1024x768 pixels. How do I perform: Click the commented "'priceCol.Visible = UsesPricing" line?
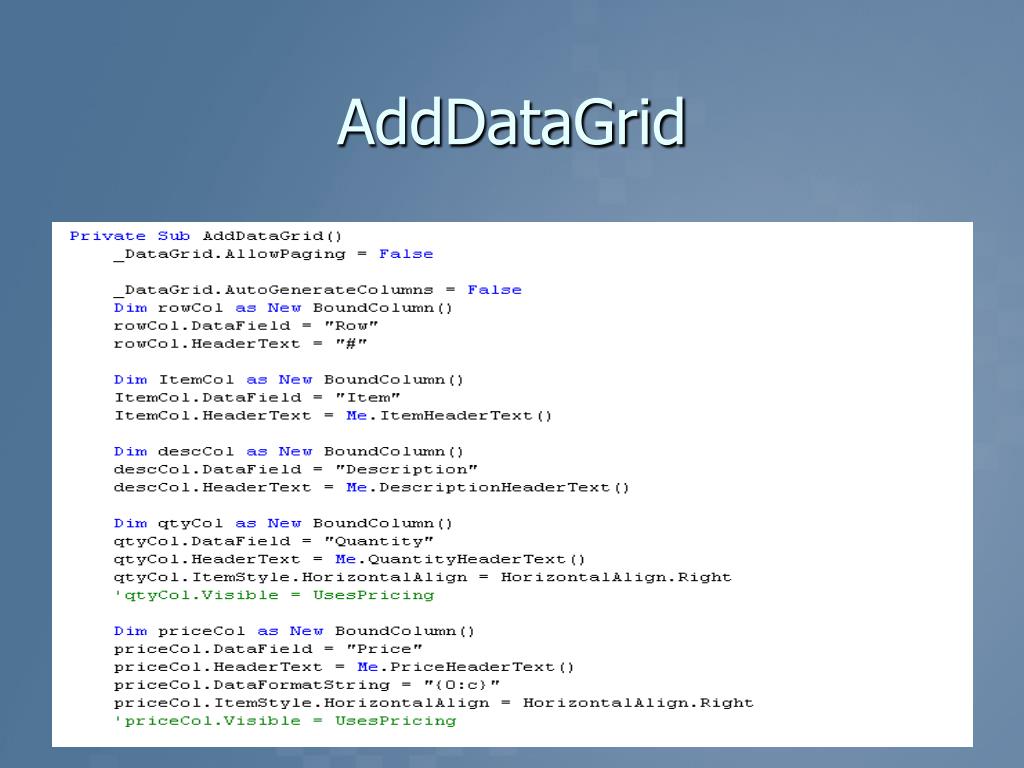[x=285, y=721]
